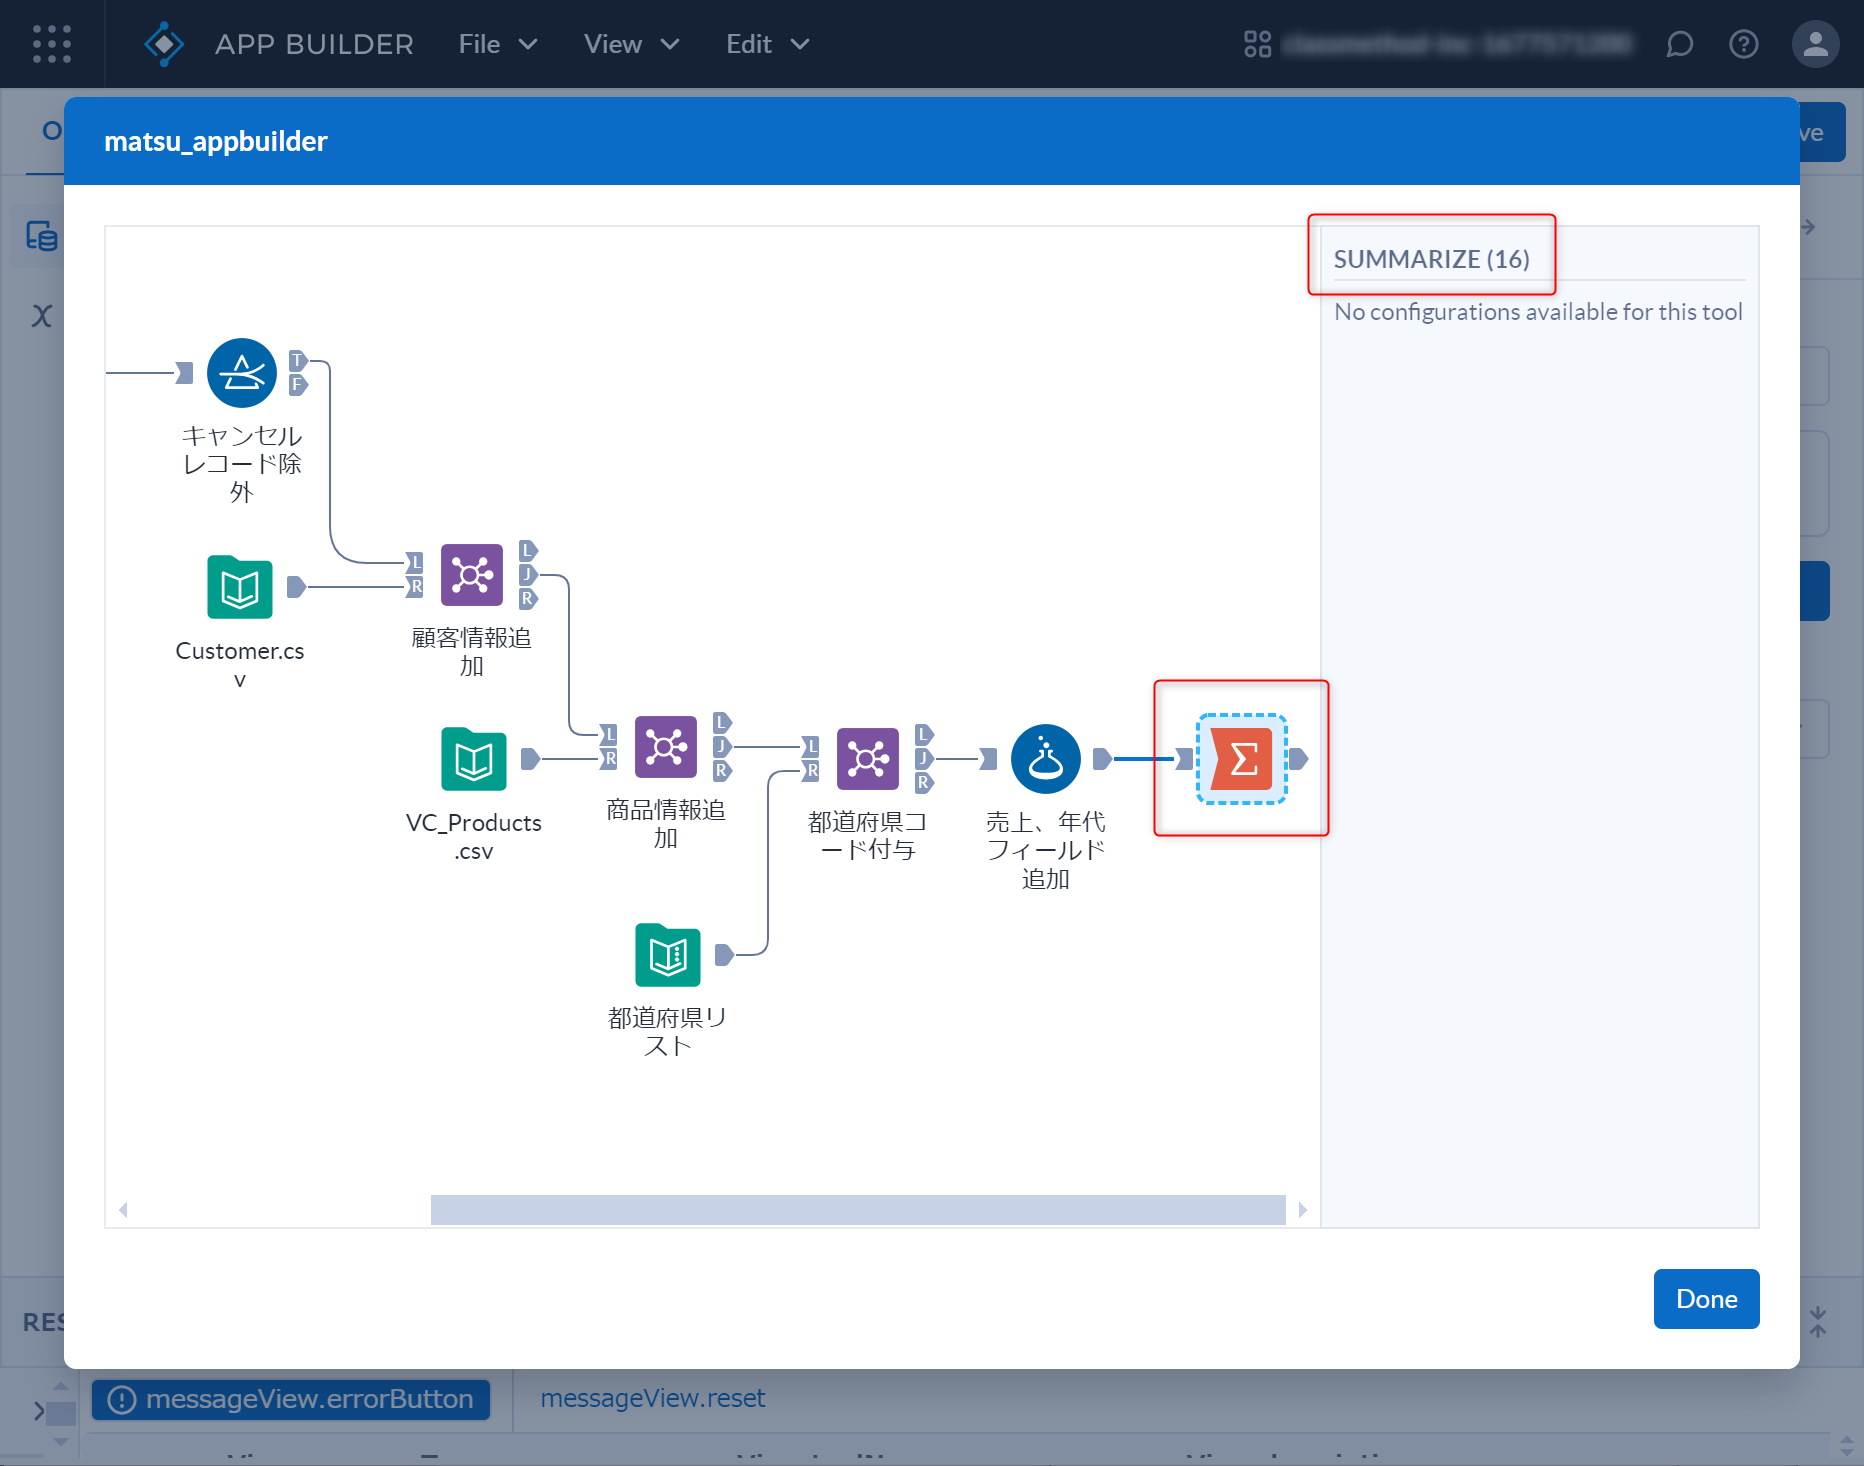The height and width of the screenshot is (1466, 1864).
Task: Open the App Builder help menu
Action: (1743, 44)
